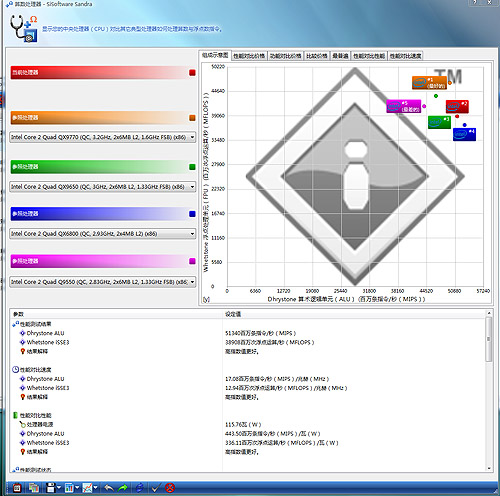The width and height of the screenshot is (500, 496).
Task: Click the red circle cancel icon
Action: (170, 488)
